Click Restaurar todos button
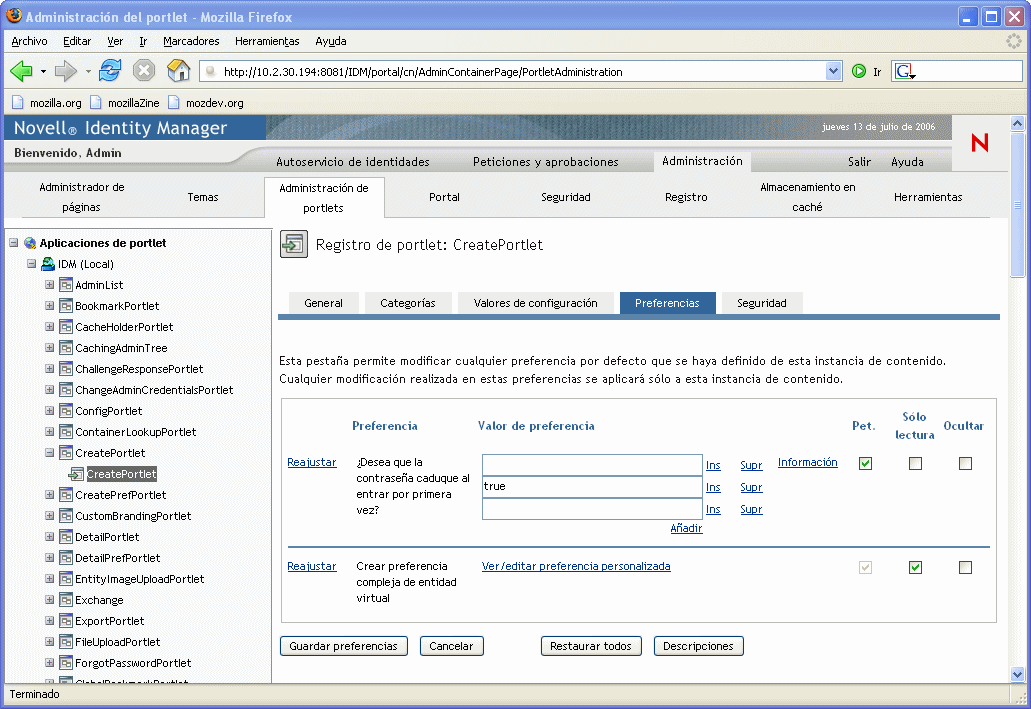1031x709 pixels. 590,647
